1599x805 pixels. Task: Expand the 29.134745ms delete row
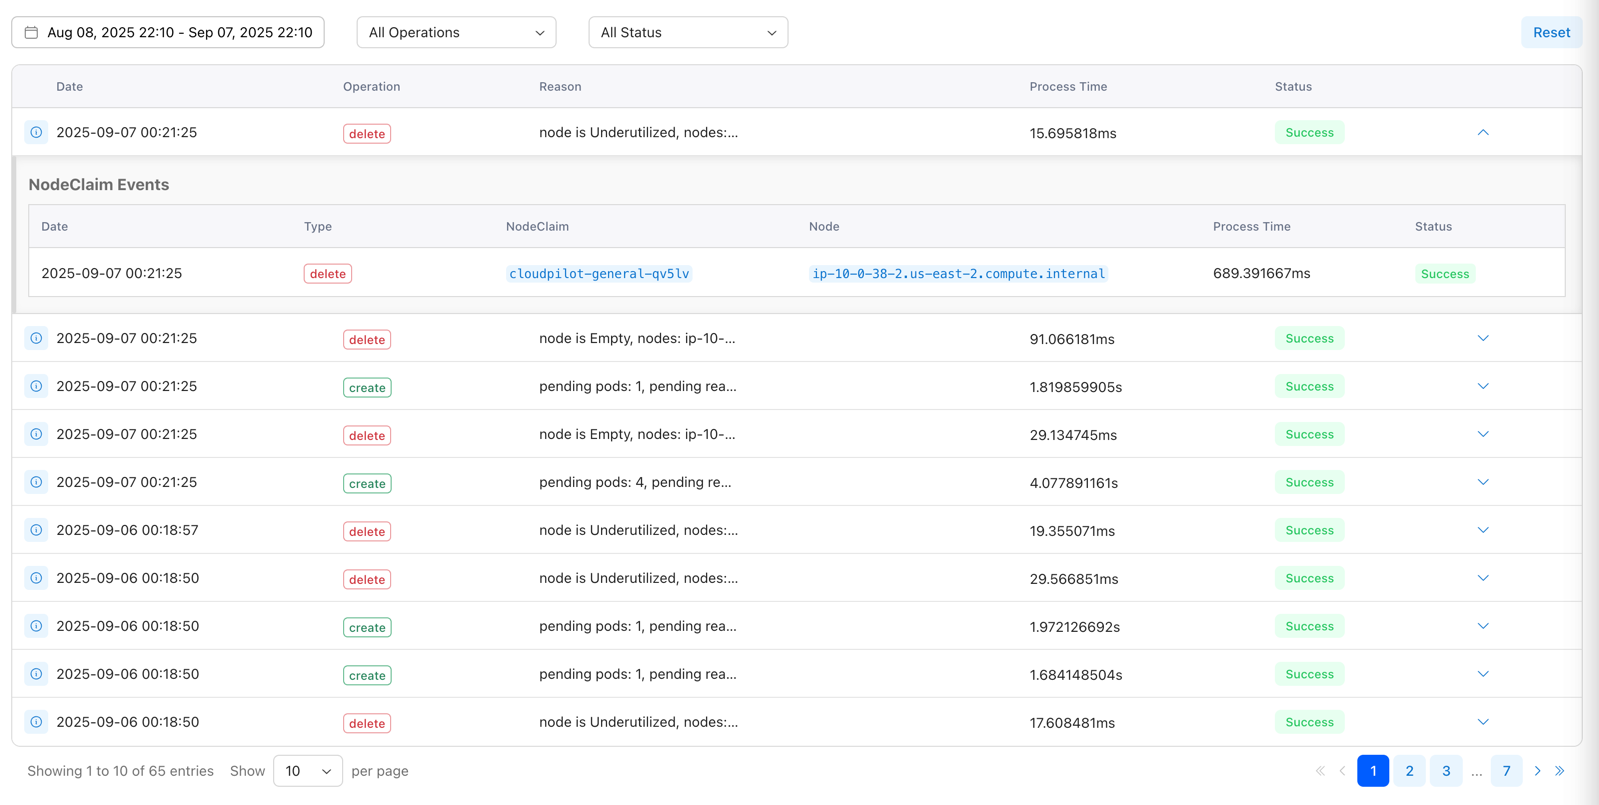pyautogui.click(x=1483, y=434)
